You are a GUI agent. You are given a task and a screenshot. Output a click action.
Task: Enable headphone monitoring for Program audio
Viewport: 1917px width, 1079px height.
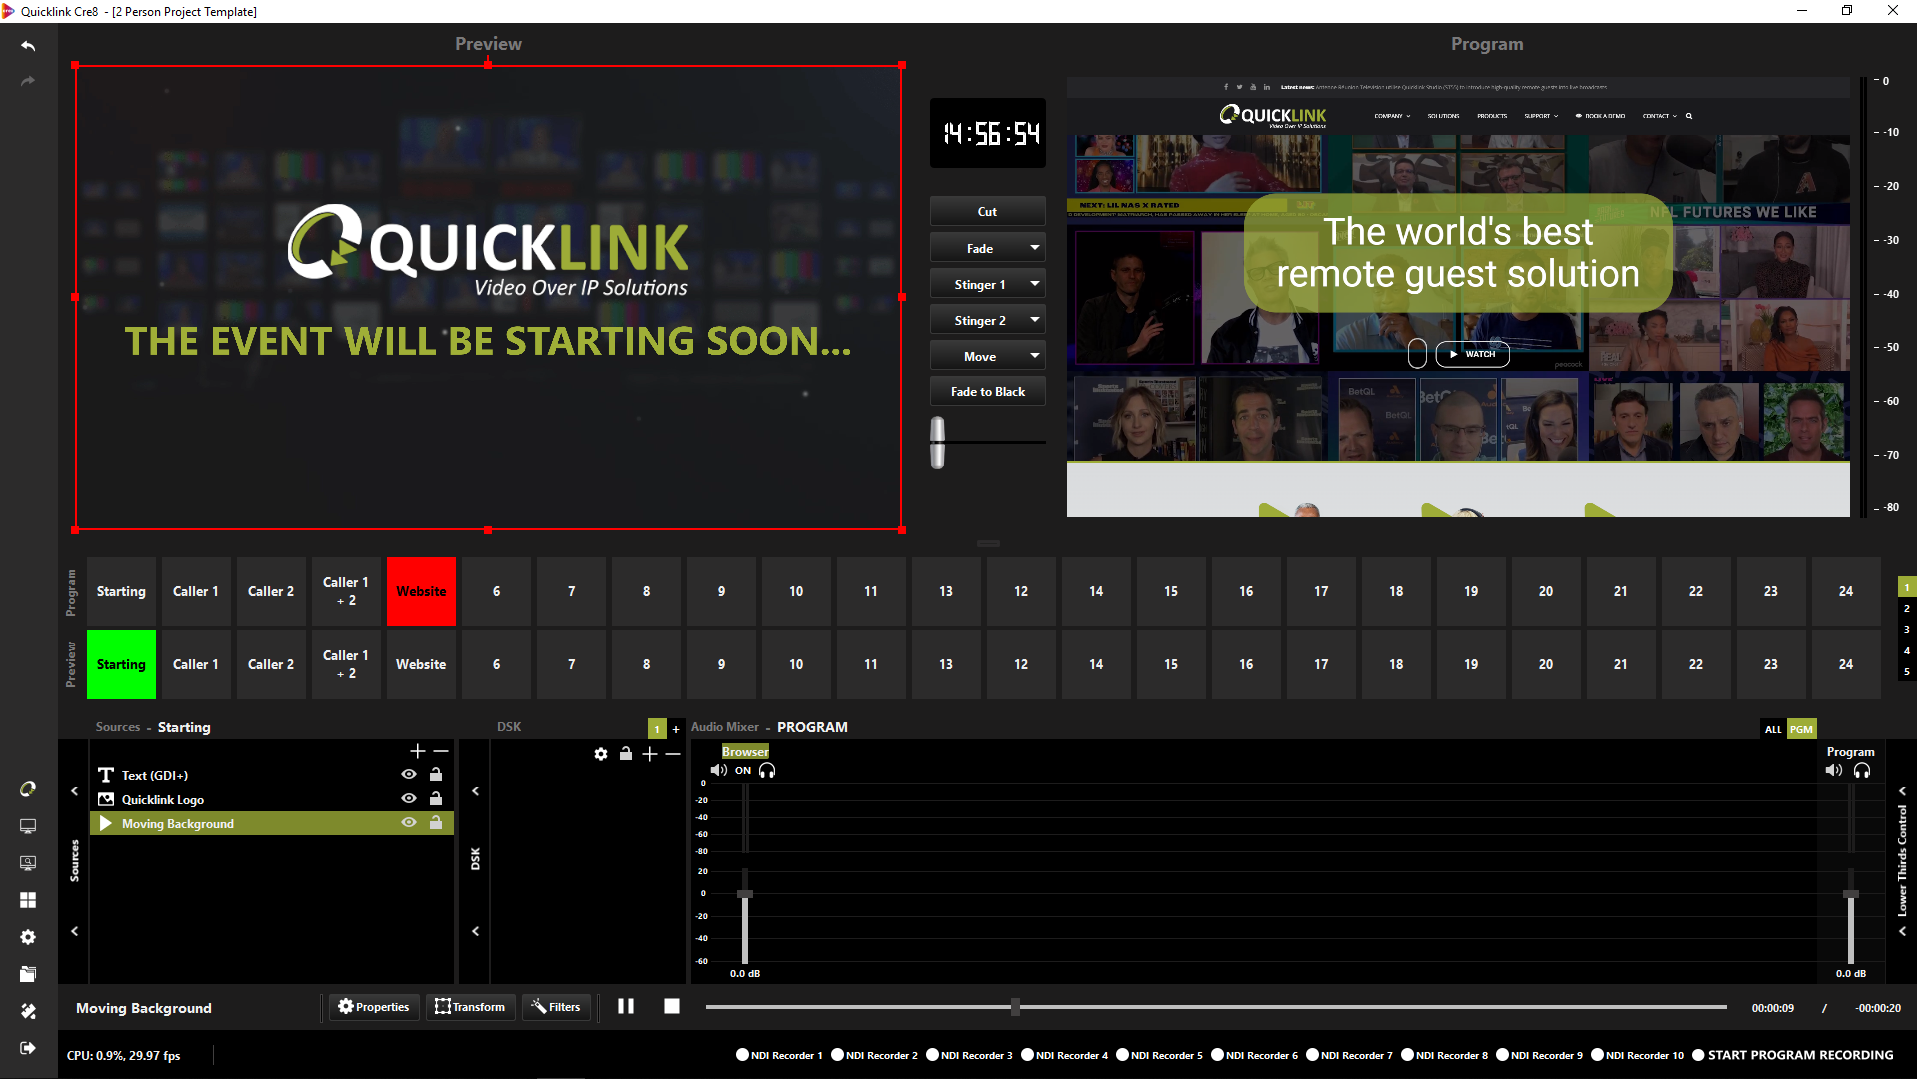pos(1861,770)
